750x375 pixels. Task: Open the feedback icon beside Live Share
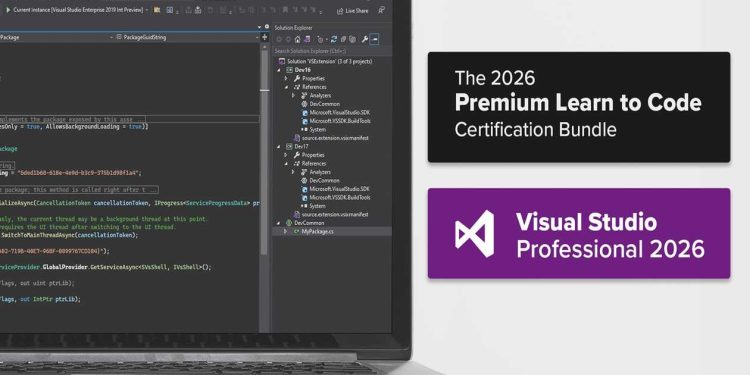pos(381,10)
